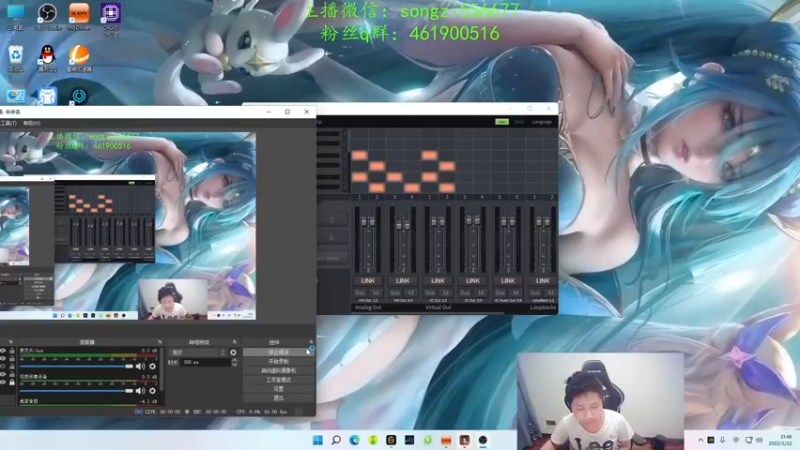
Task: Toggle Dub button under HW Out 3/4 strip
Action: (395, 293)
